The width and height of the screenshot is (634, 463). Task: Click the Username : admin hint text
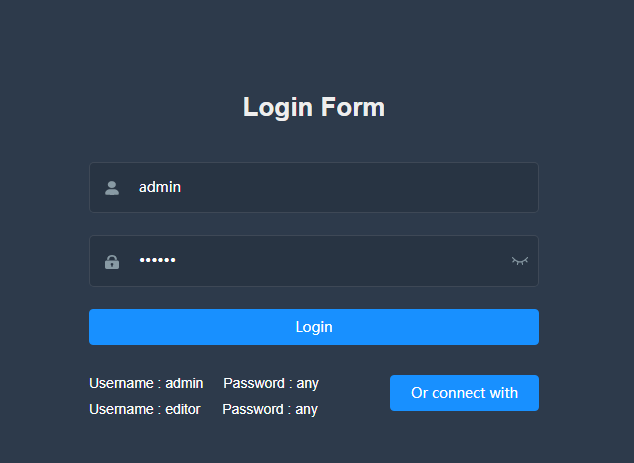(146, 383)
